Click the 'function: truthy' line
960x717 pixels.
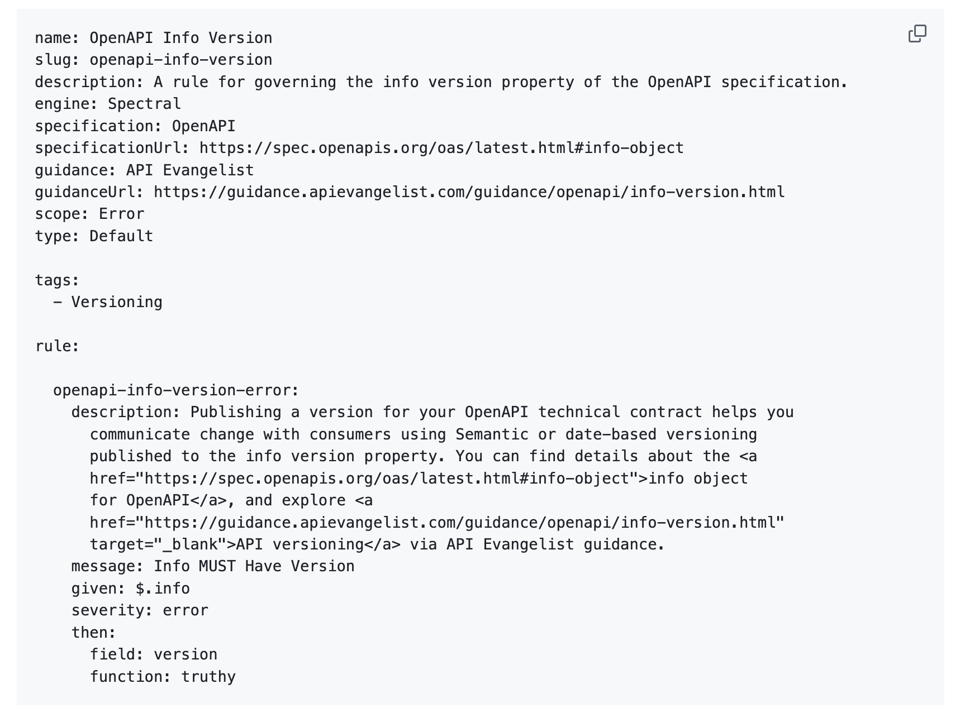coord(163,676)
